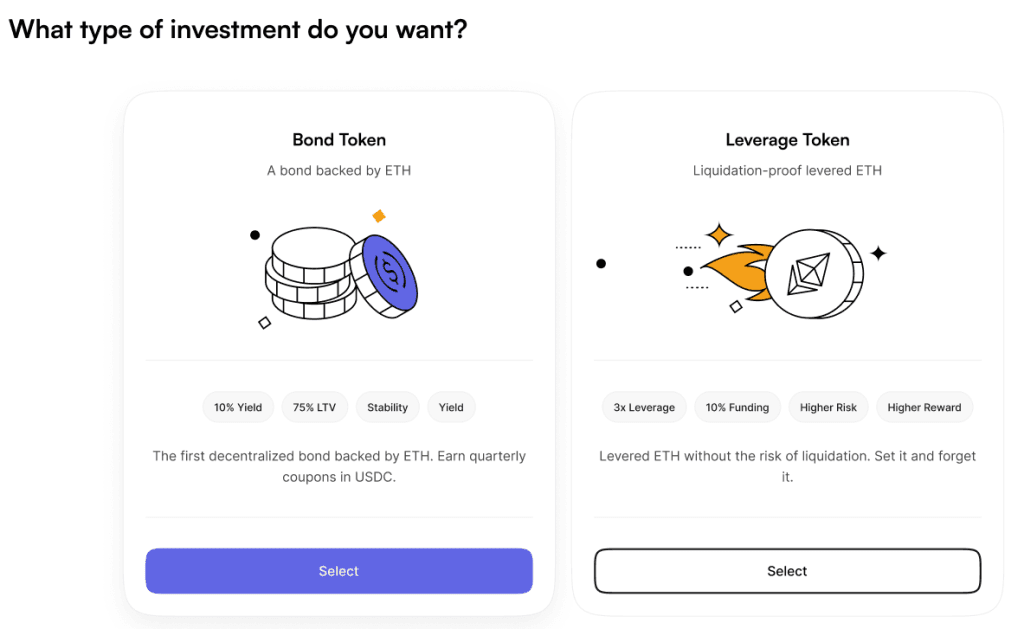
Task: Click the orange flame behind the ETH coin
Action: pos(737,272)
